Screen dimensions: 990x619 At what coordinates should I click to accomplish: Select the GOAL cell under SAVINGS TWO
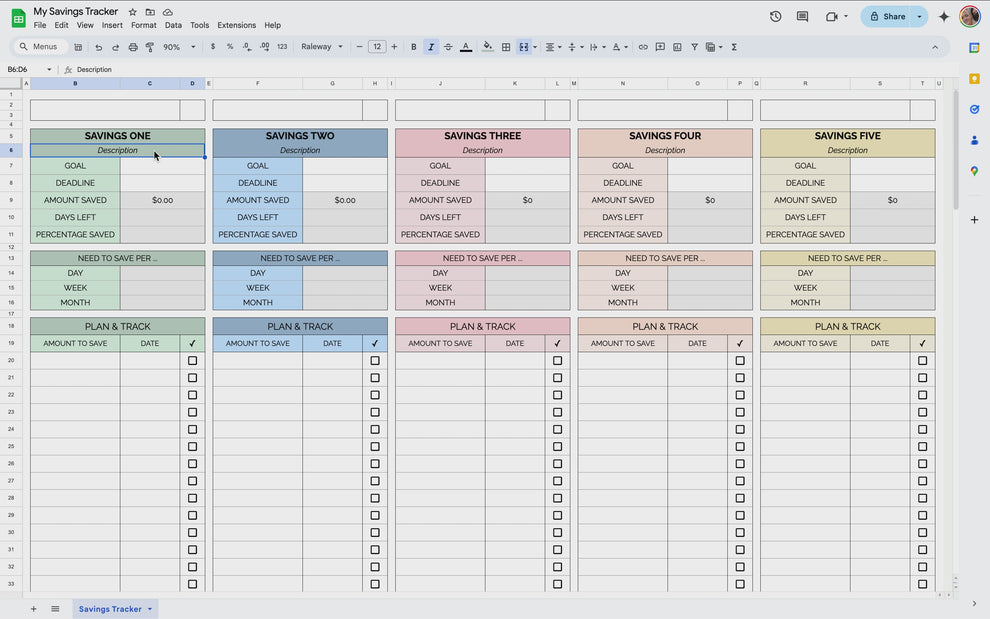[x=257, y=165]
